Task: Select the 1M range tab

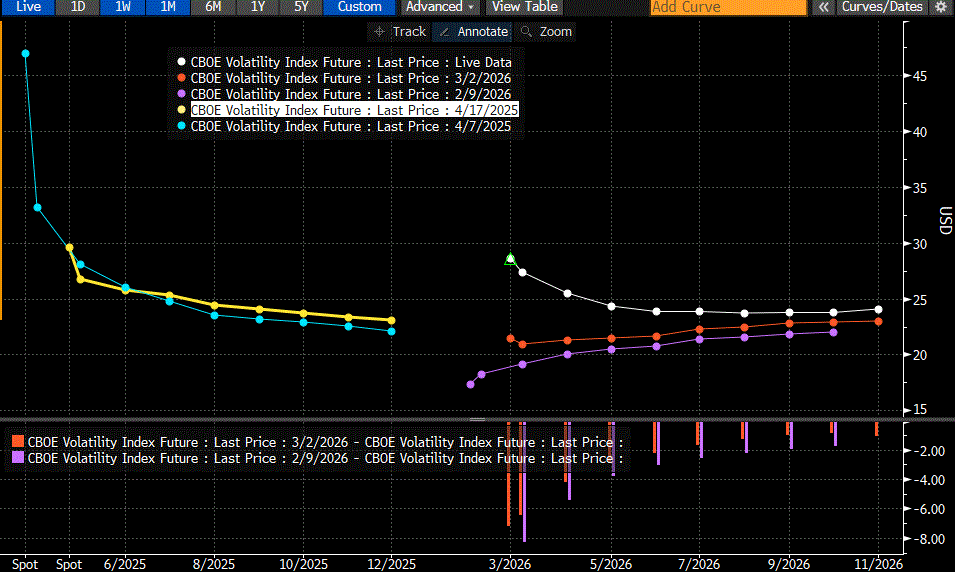Action: (x=167, y=7)
